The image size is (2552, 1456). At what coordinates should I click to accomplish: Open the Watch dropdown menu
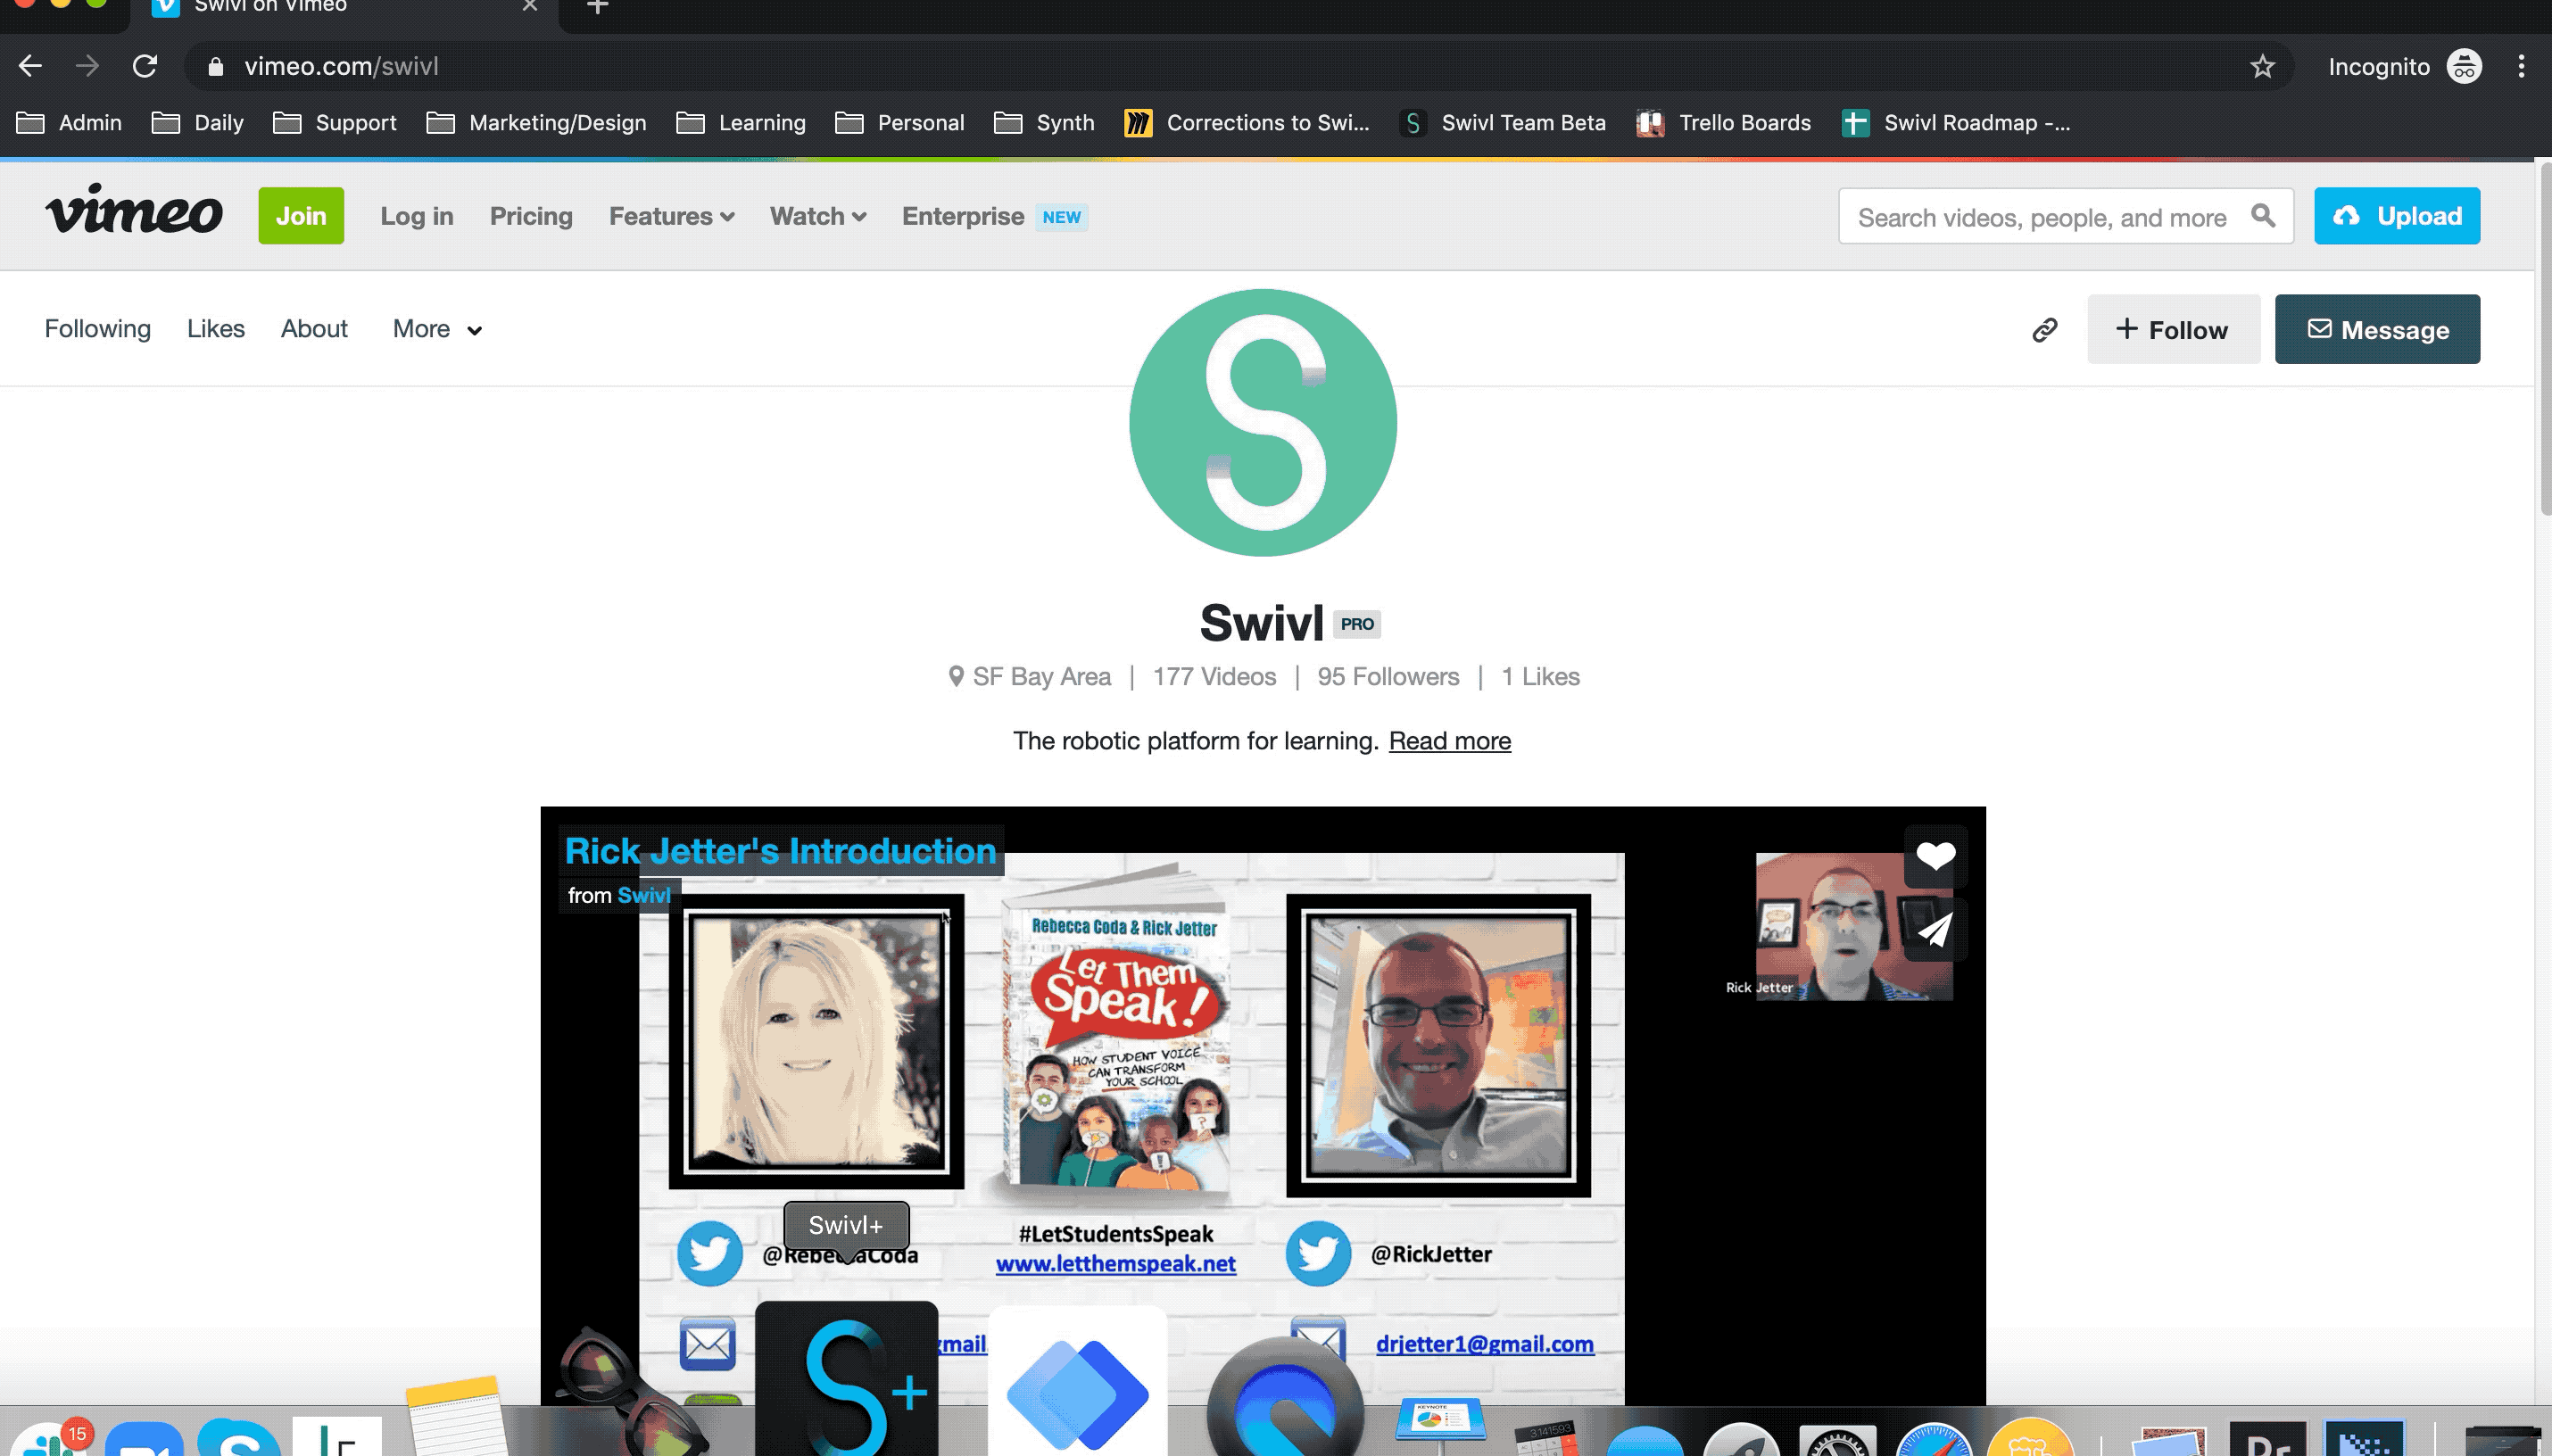(x=816, y=216)
